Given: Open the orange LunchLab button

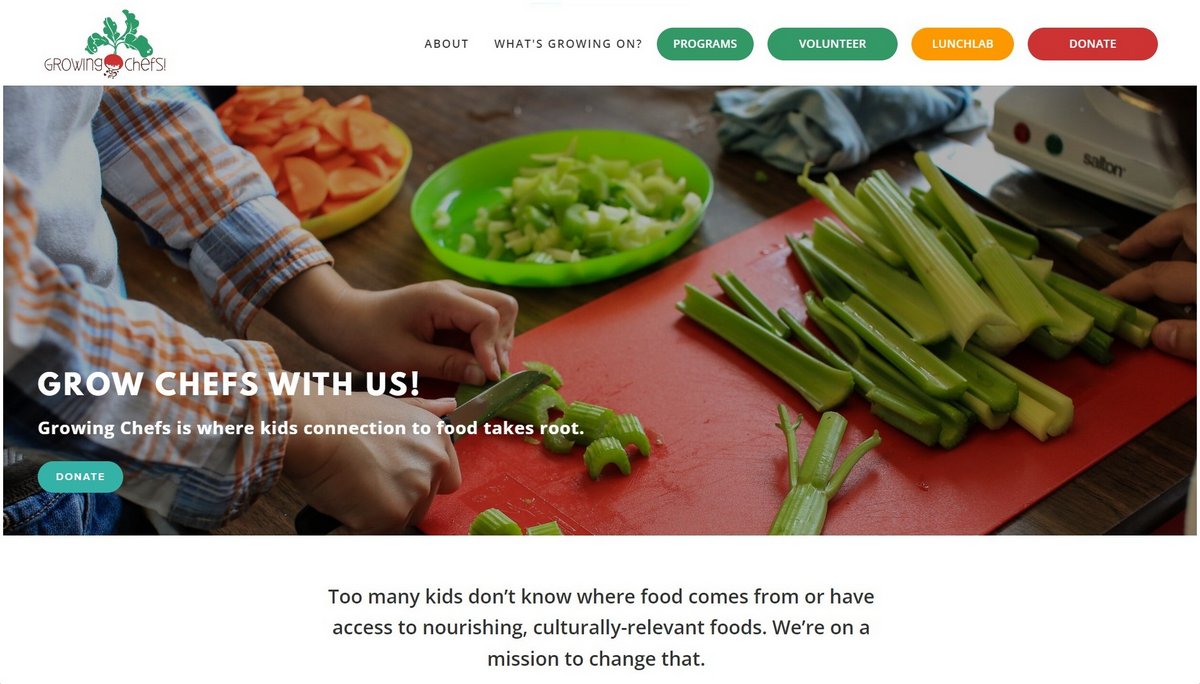Looking at the screenshot, I should click(x=962, y=44).
